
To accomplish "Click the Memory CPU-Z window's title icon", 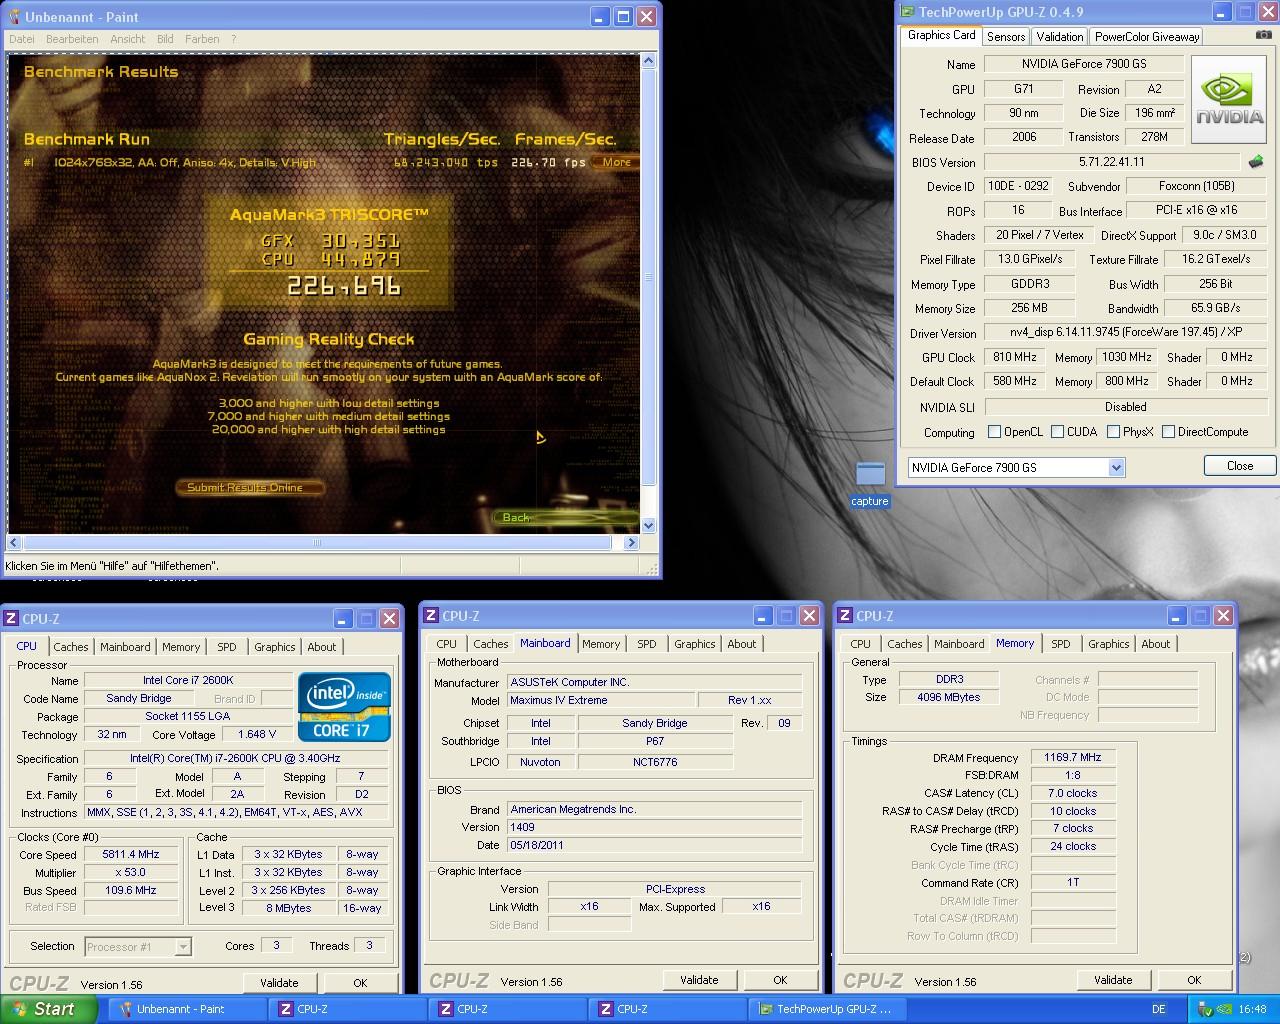I will coord(846,616).
